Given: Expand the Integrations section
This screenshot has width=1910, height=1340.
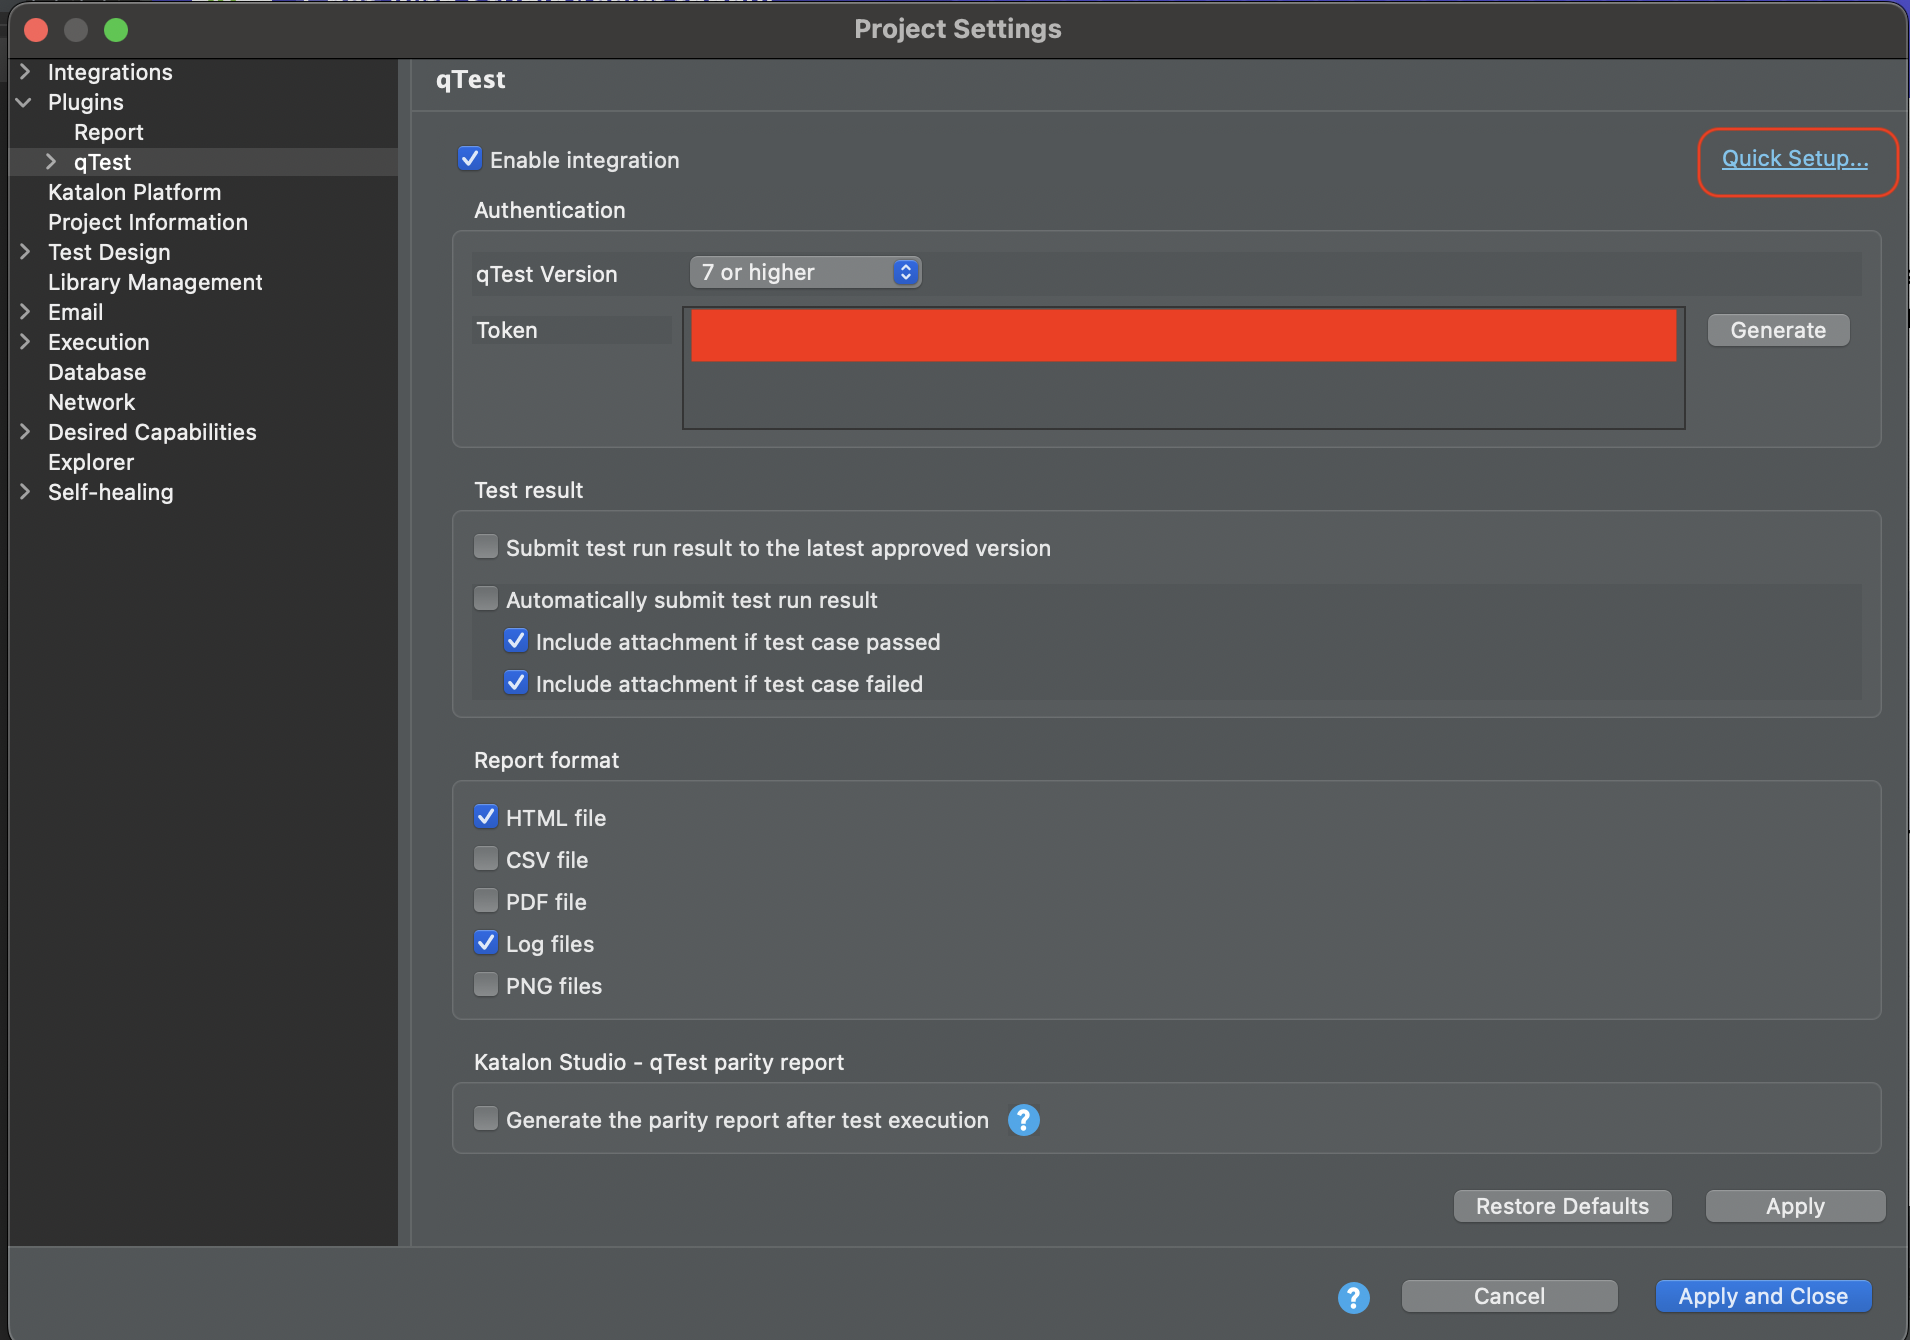Looking at the screenshot, I should pos(24,72).
